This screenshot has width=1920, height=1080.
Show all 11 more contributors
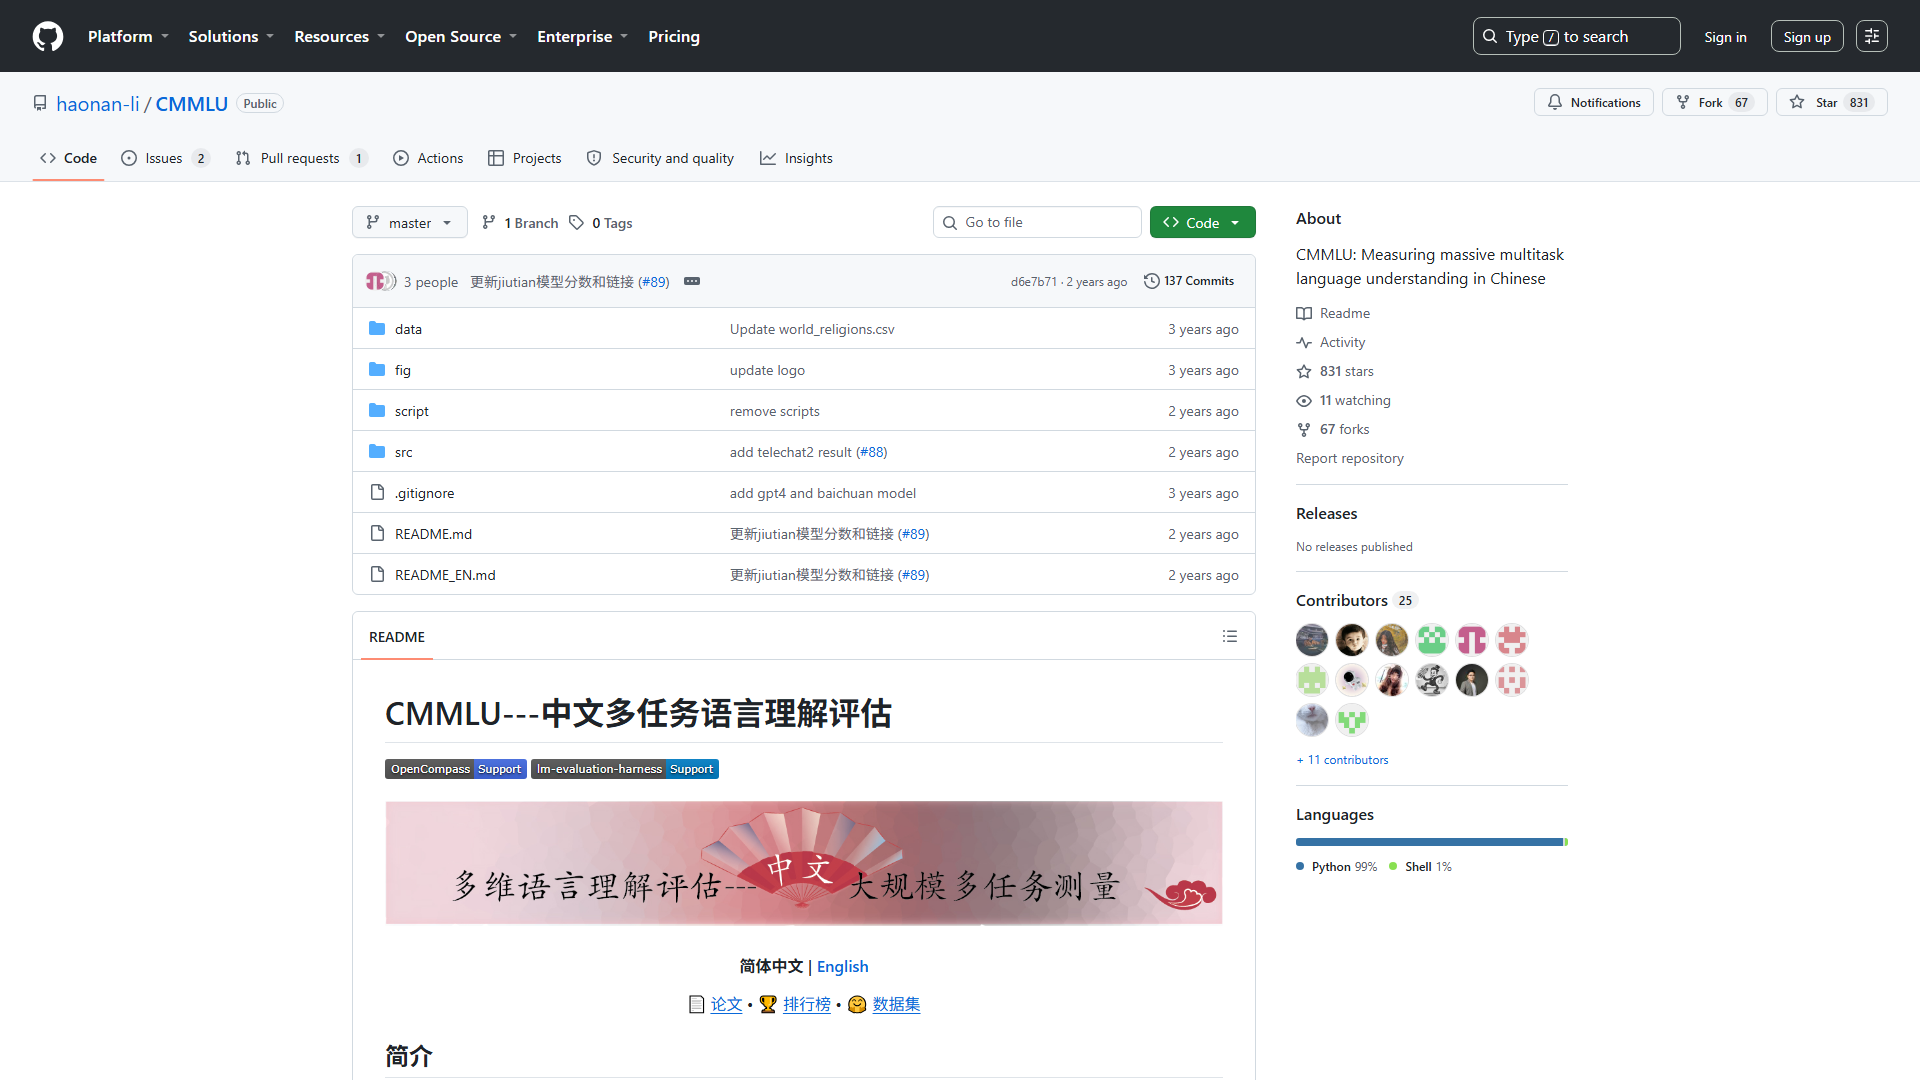(1343, 760)
